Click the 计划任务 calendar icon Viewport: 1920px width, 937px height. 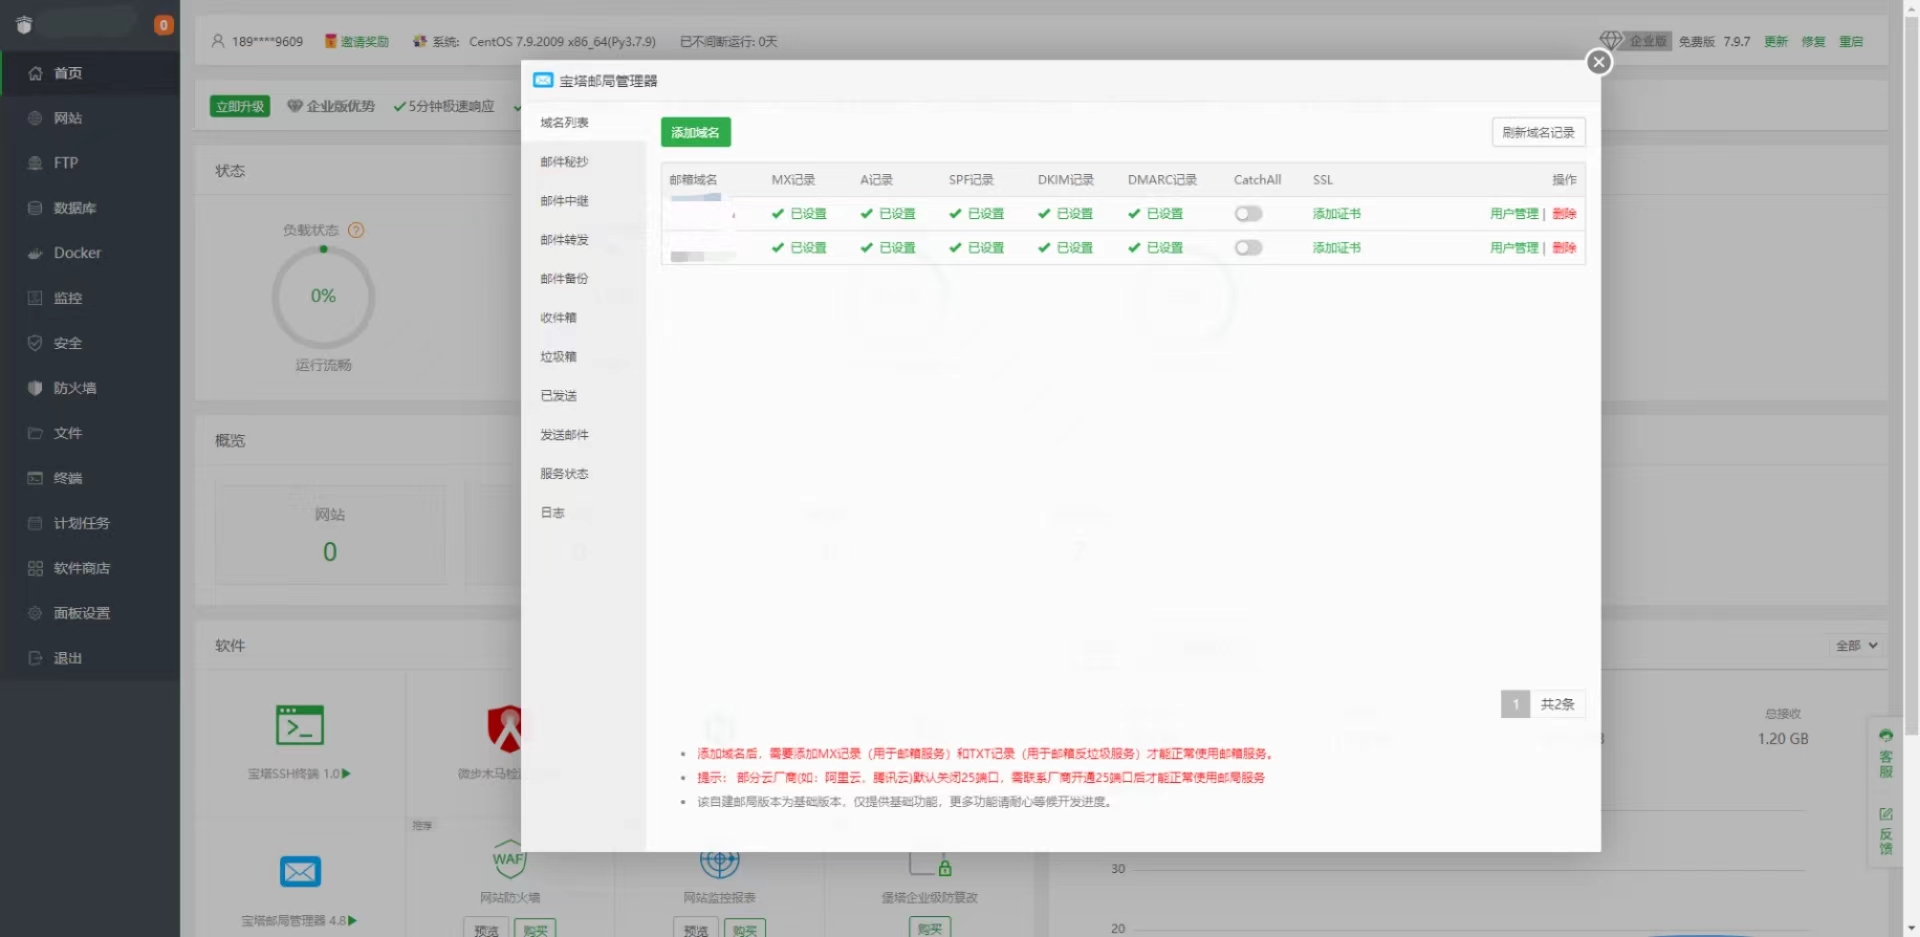coord(35,523)
